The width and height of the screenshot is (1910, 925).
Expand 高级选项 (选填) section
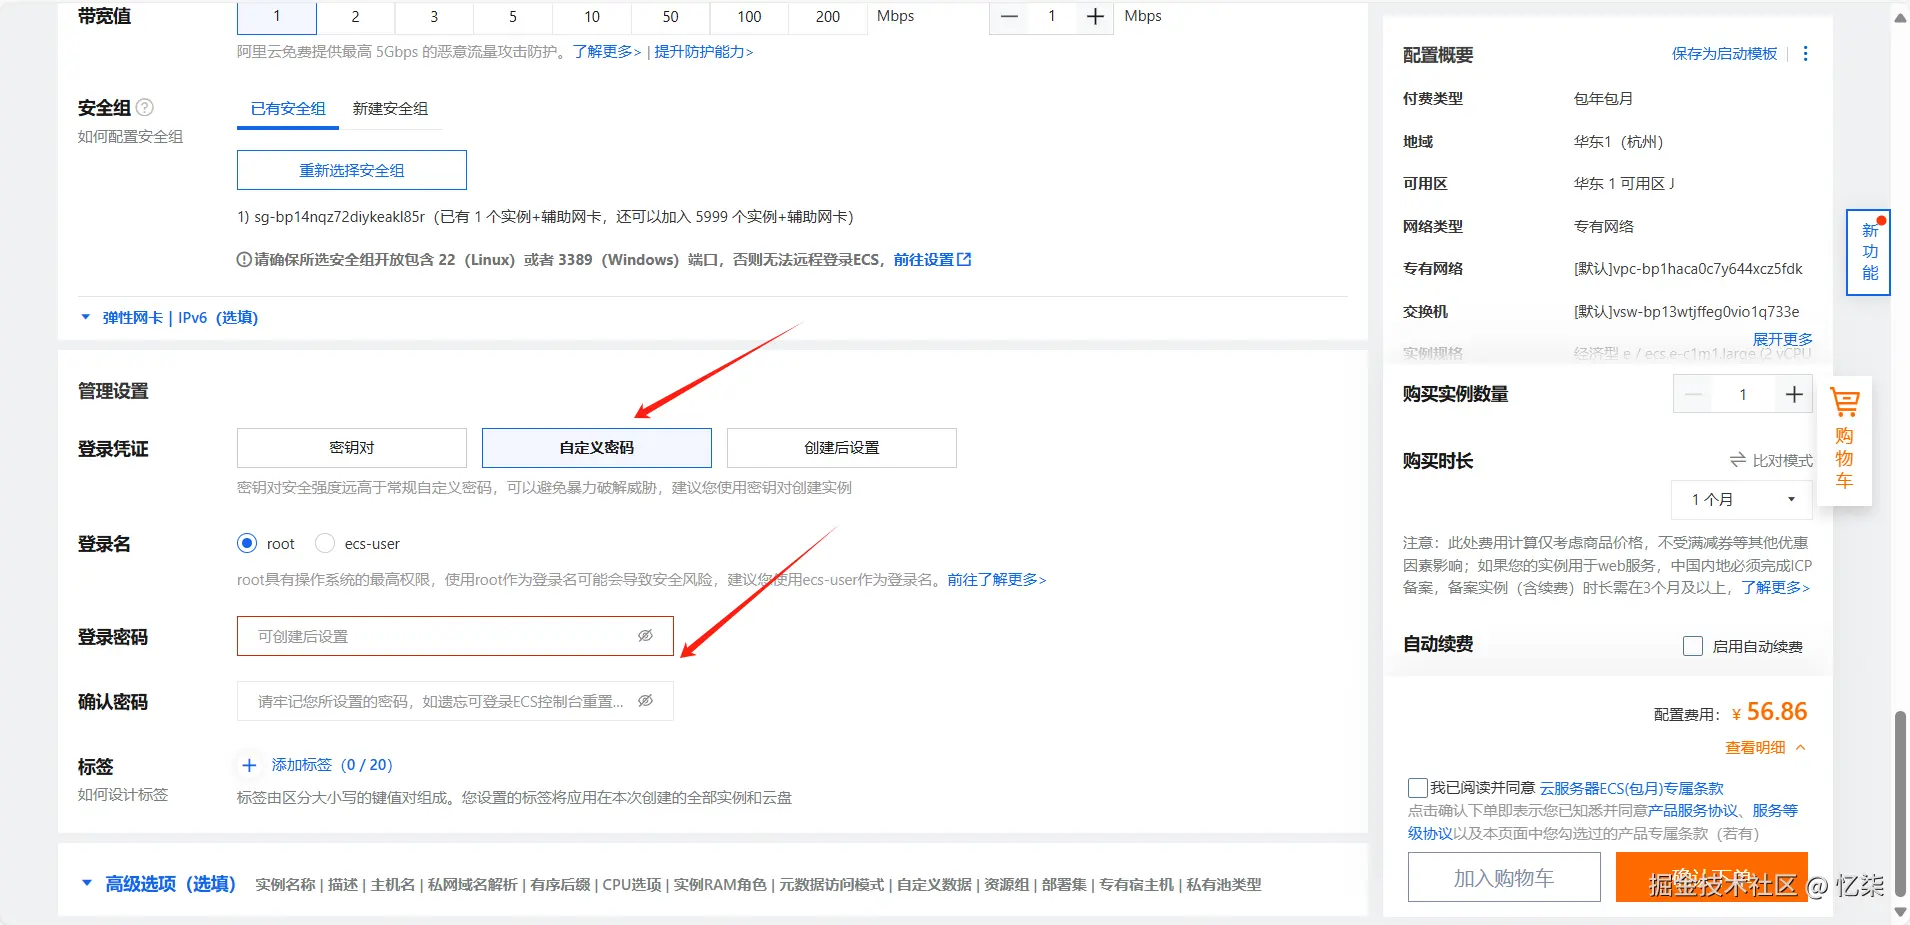pos(158,884)
